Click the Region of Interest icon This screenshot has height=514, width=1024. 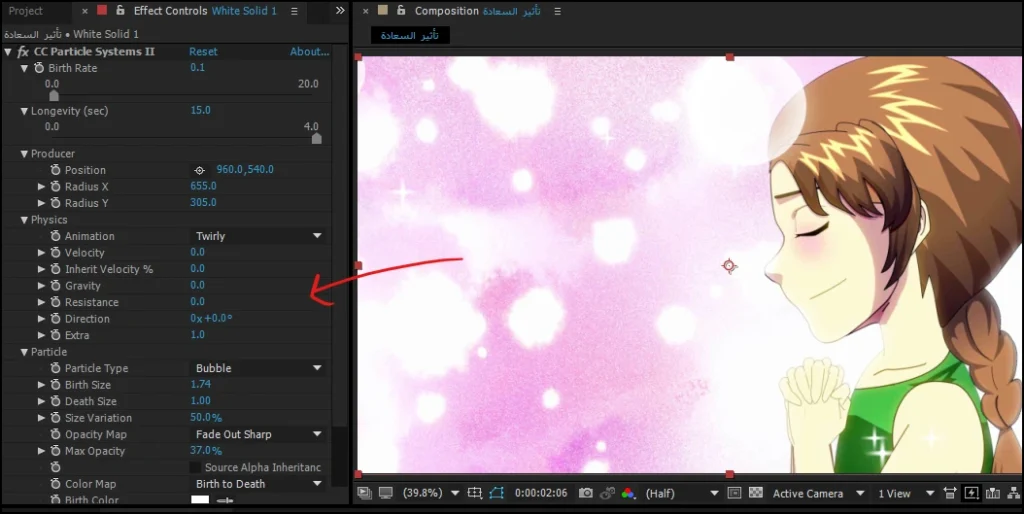tap(734, 493)
